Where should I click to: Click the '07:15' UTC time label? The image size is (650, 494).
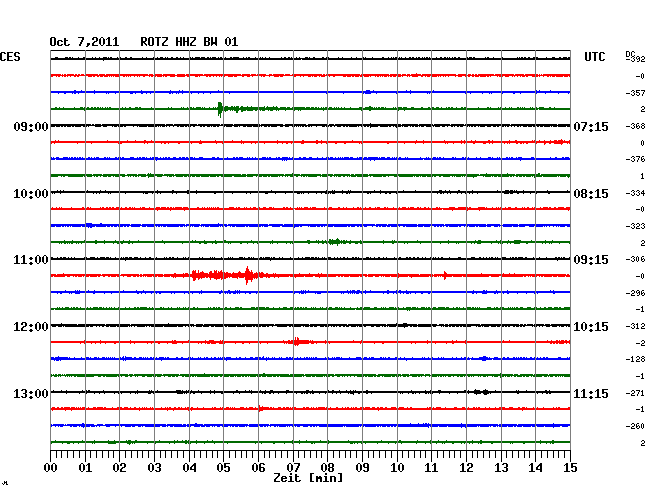[591, 126]
